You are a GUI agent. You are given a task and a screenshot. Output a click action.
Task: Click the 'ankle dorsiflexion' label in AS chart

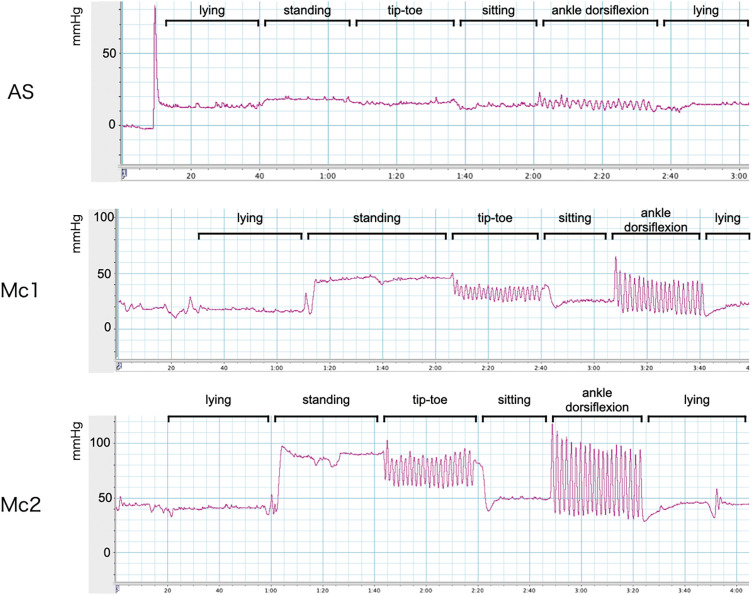pos(599,12)
